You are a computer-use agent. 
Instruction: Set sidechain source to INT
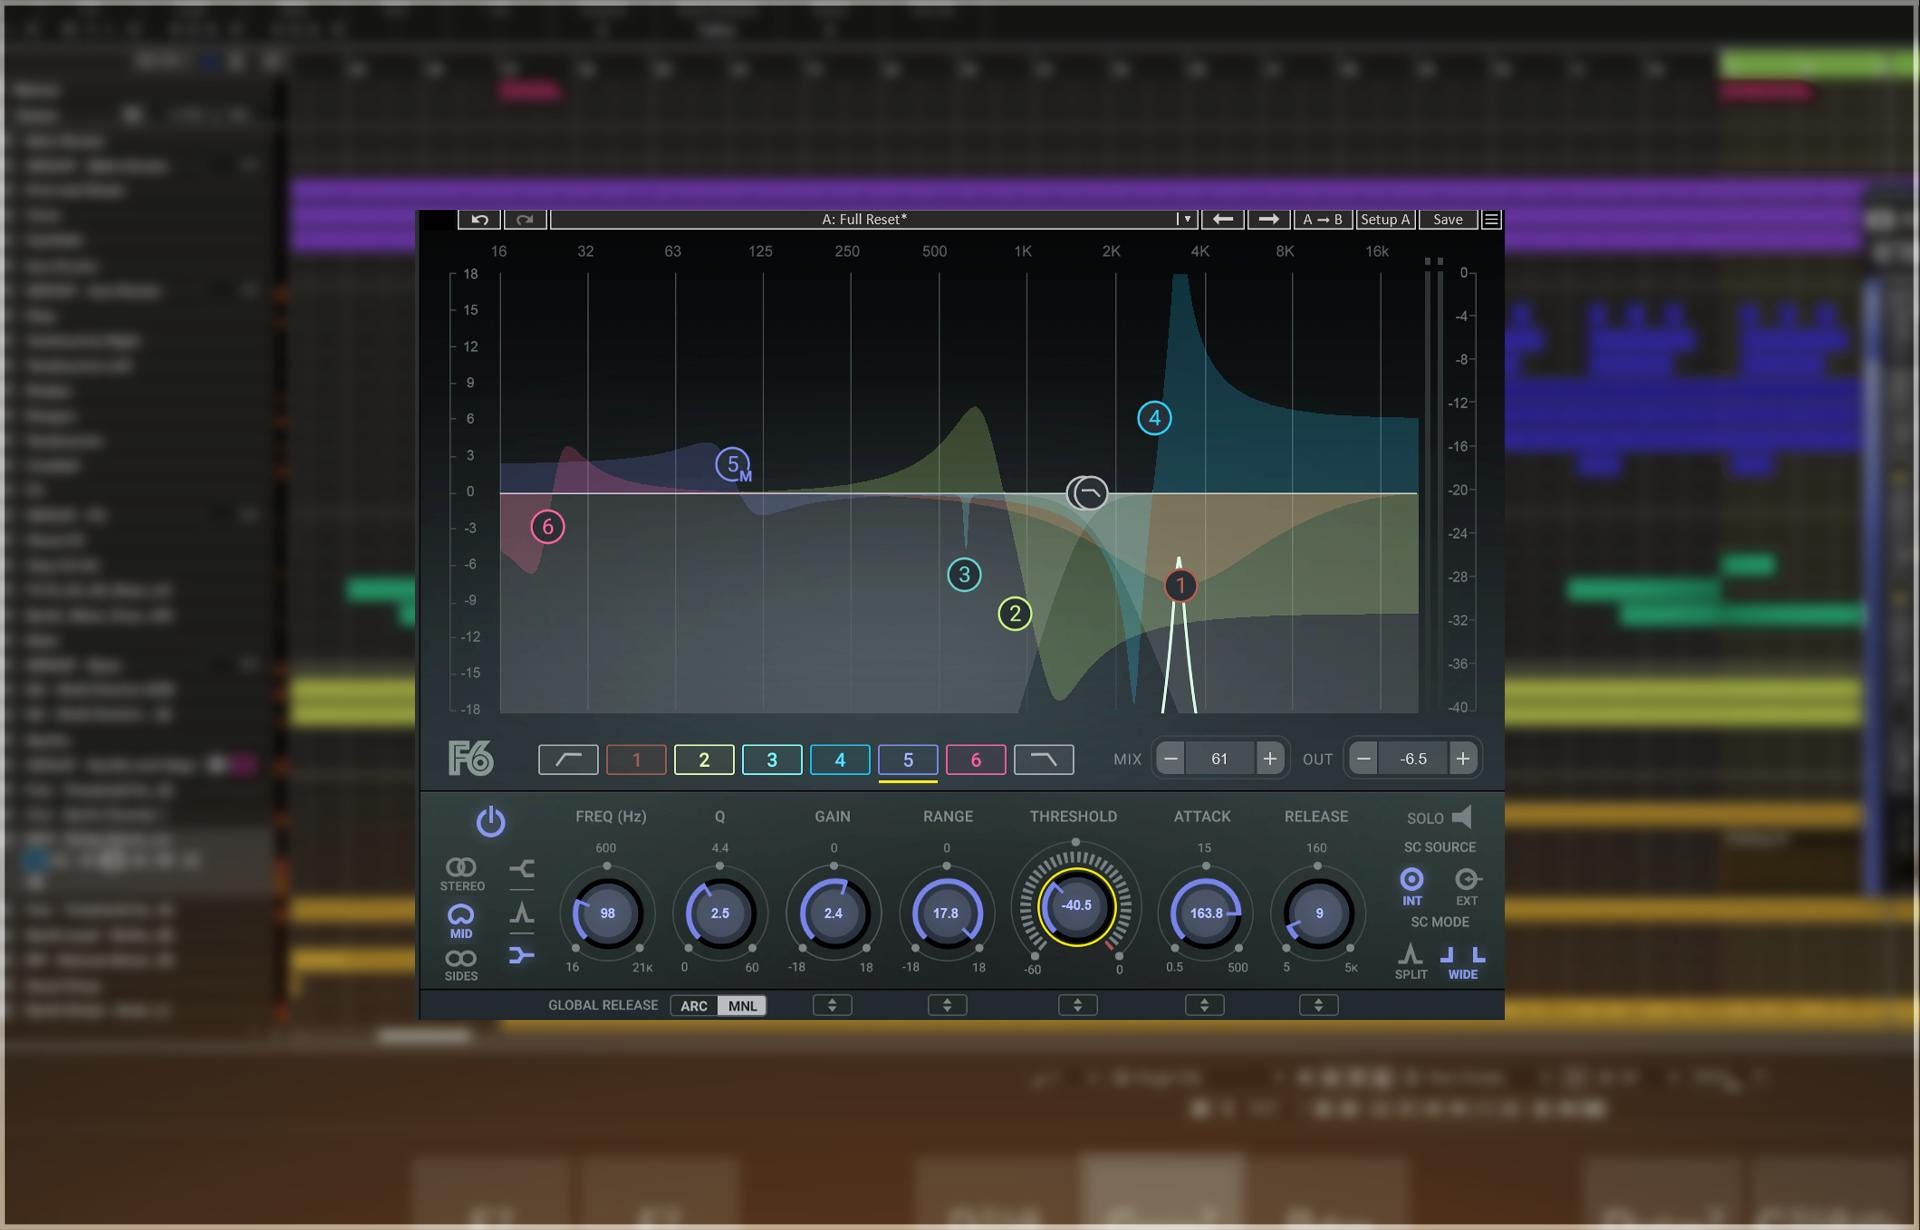(1411, 886)
